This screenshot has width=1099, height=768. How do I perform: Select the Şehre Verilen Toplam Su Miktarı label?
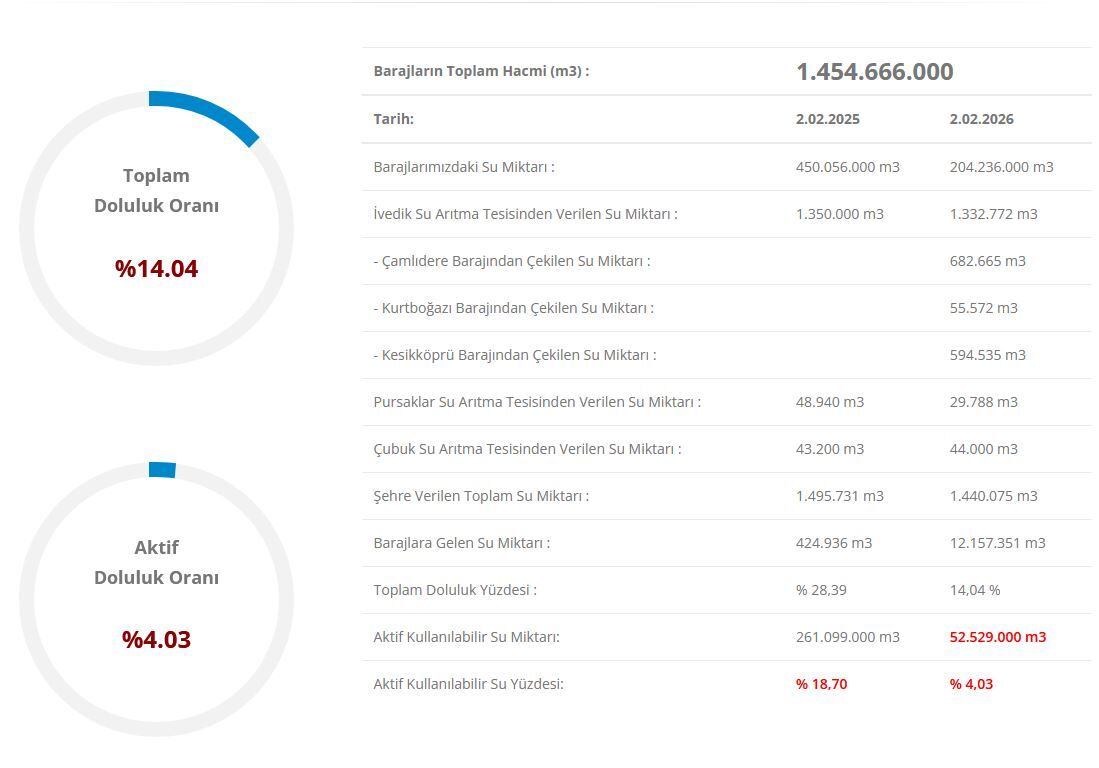481,495
